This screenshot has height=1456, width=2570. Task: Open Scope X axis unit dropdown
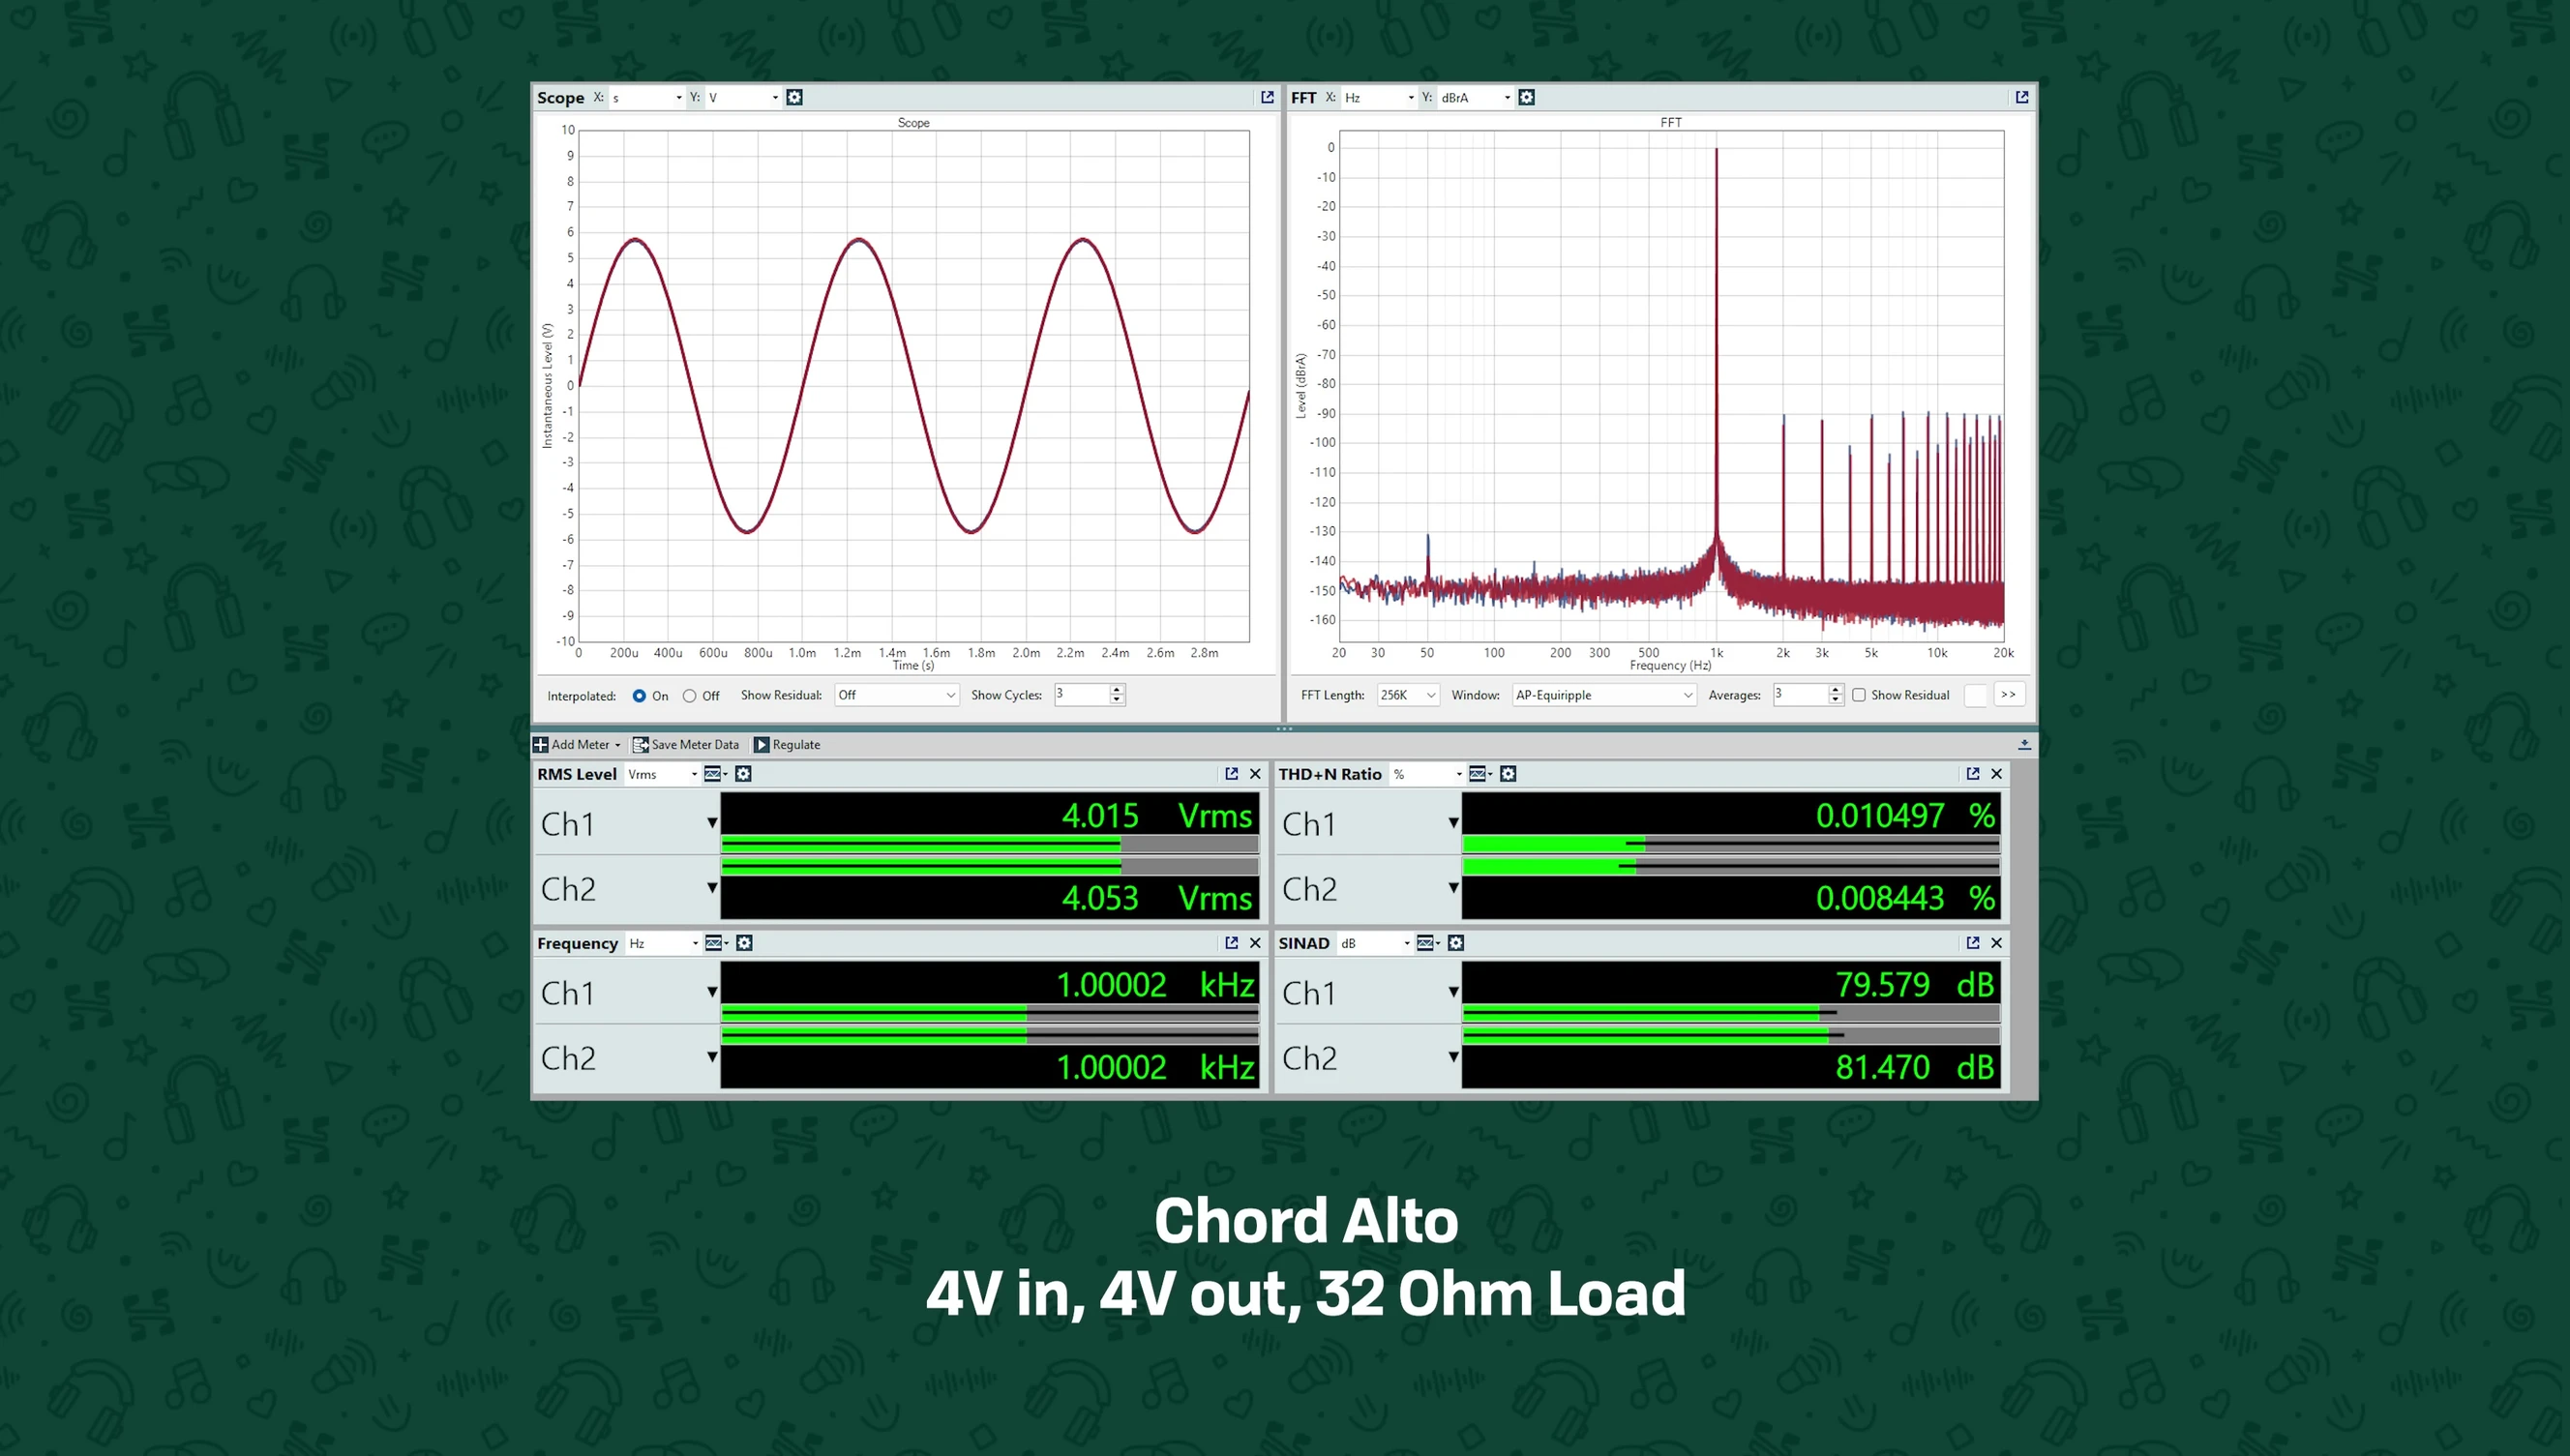(x=647, y=97)
